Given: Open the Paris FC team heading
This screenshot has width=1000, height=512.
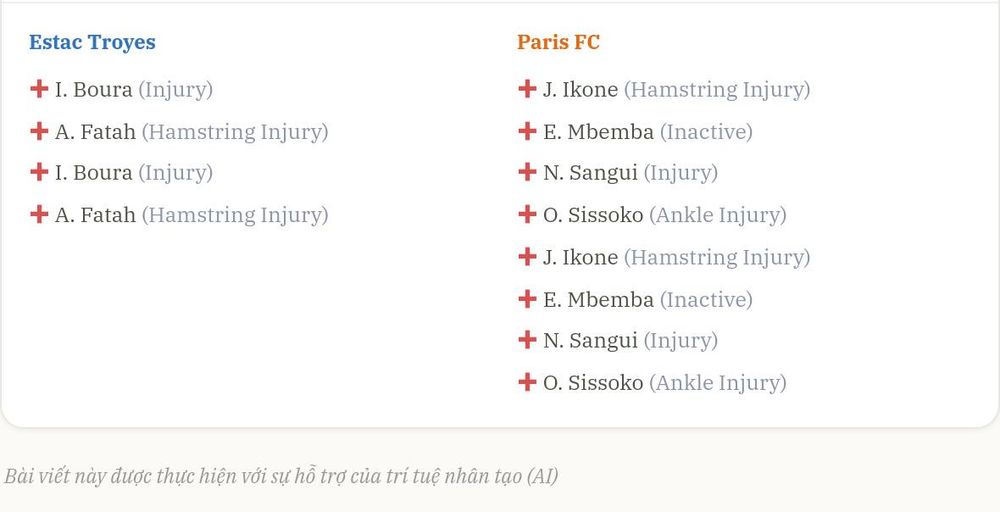Looking at the screenshot, I should (558, 42).
